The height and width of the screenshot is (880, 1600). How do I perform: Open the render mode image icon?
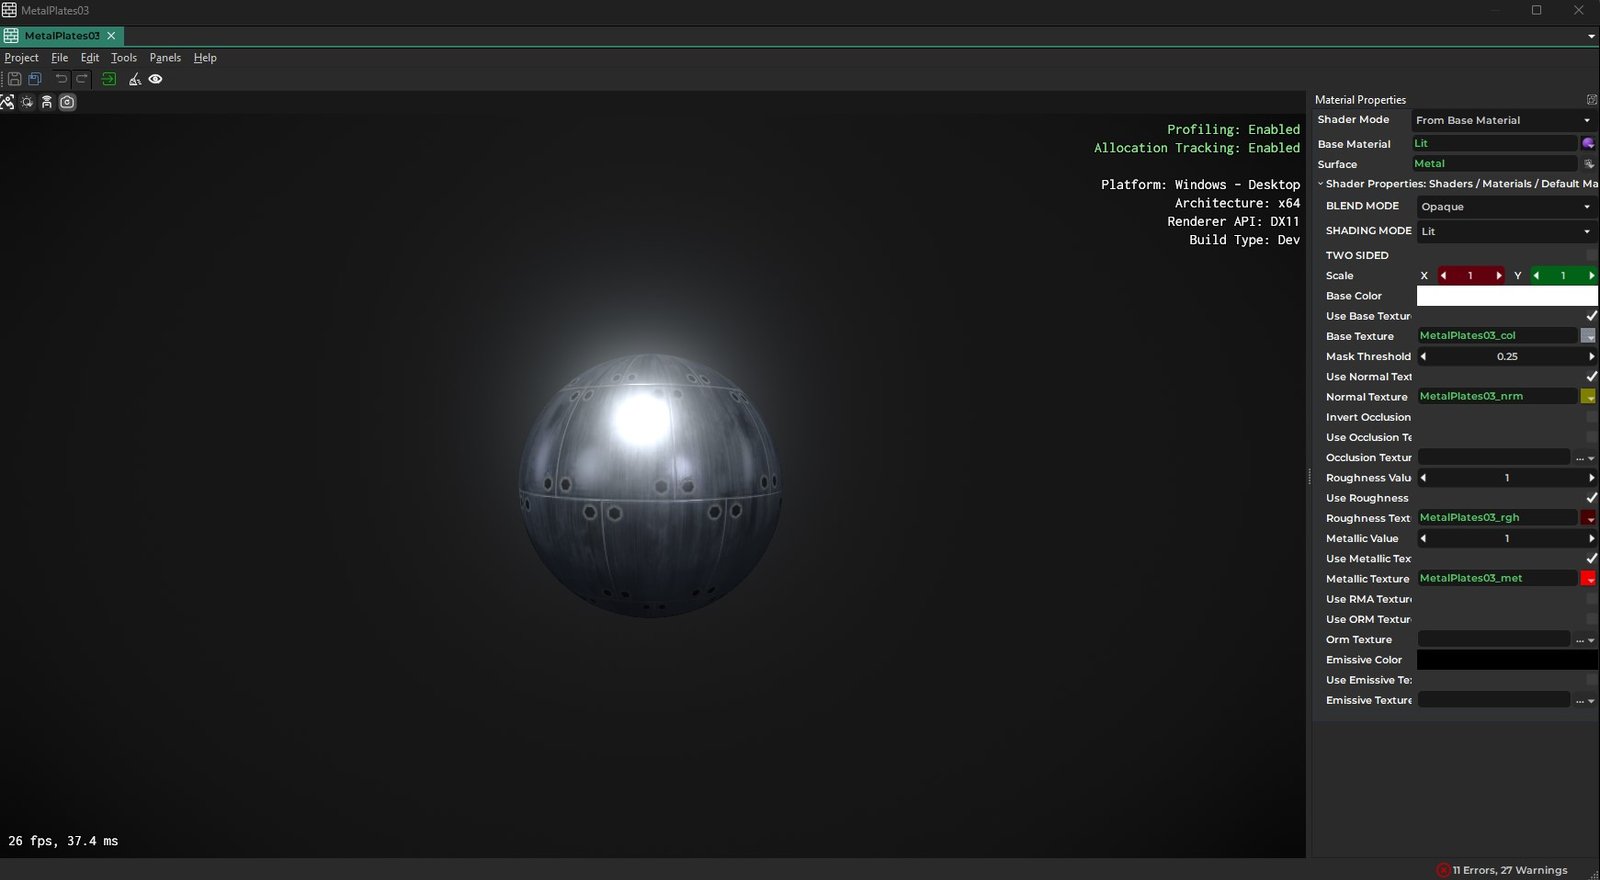[7, 102]
